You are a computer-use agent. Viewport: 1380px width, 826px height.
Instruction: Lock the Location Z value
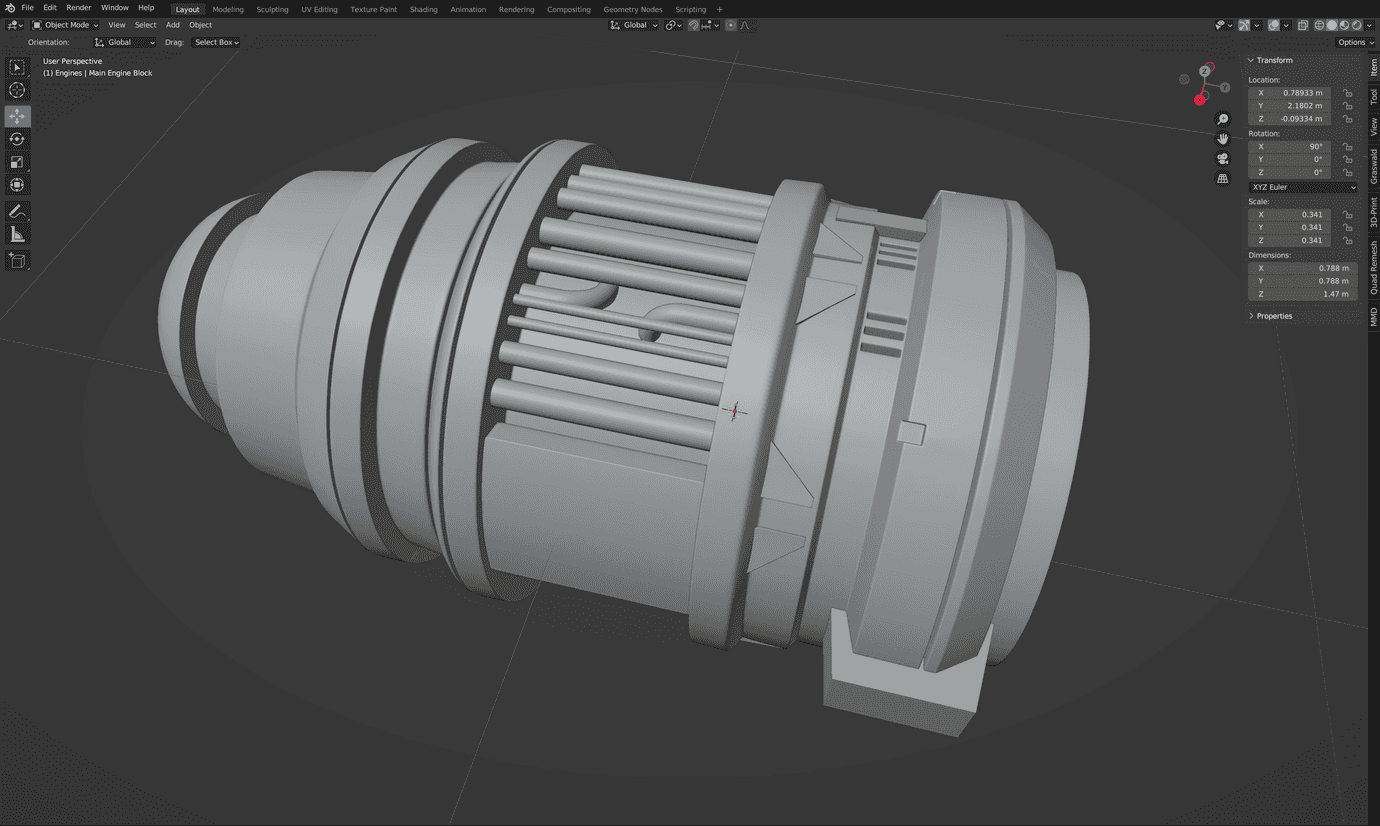1348,119
